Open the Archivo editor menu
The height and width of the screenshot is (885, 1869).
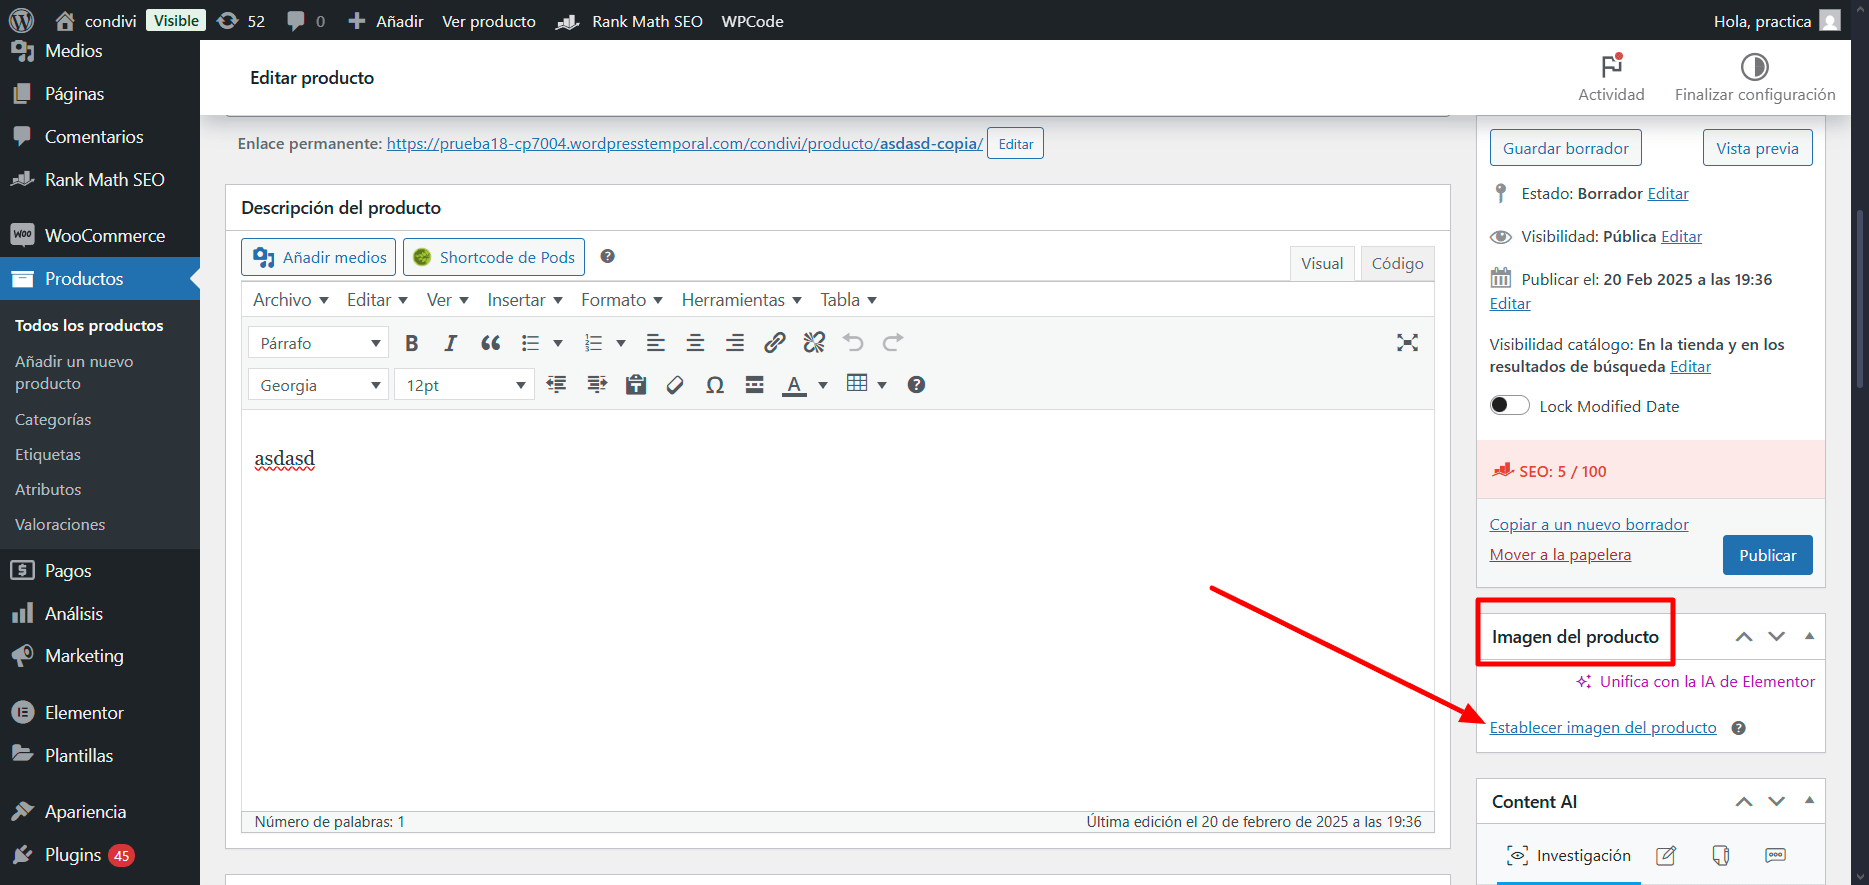click(x=291, y=300)
